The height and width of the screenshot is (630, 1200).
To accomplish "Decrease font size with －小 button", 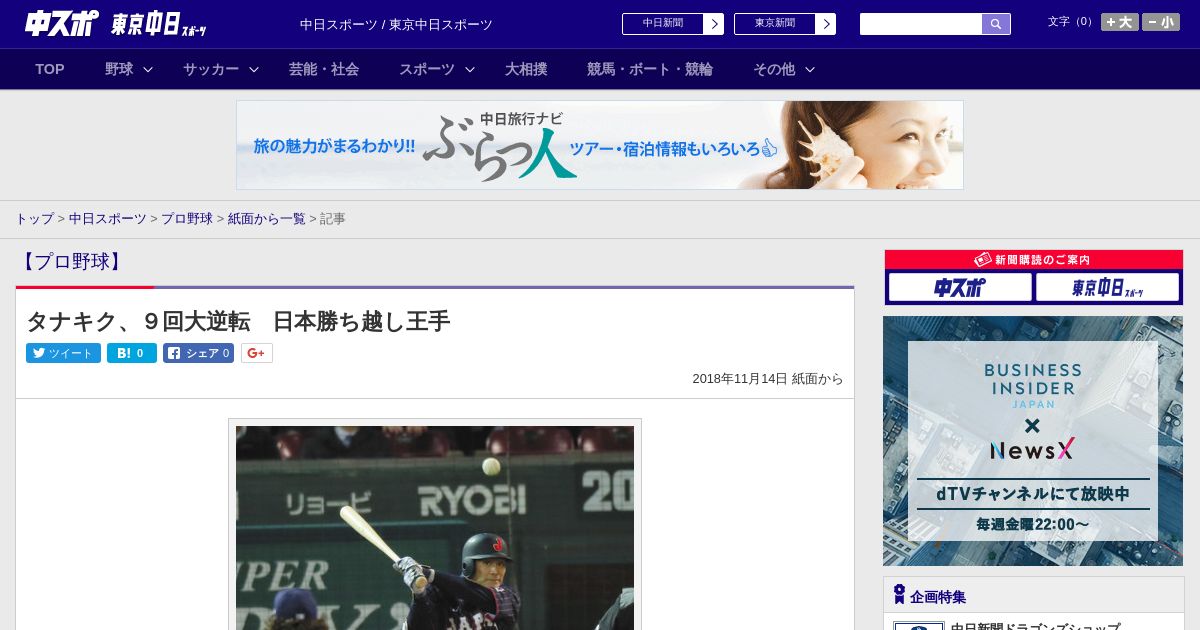I will pyautogui.click(x=1161, y=22).
